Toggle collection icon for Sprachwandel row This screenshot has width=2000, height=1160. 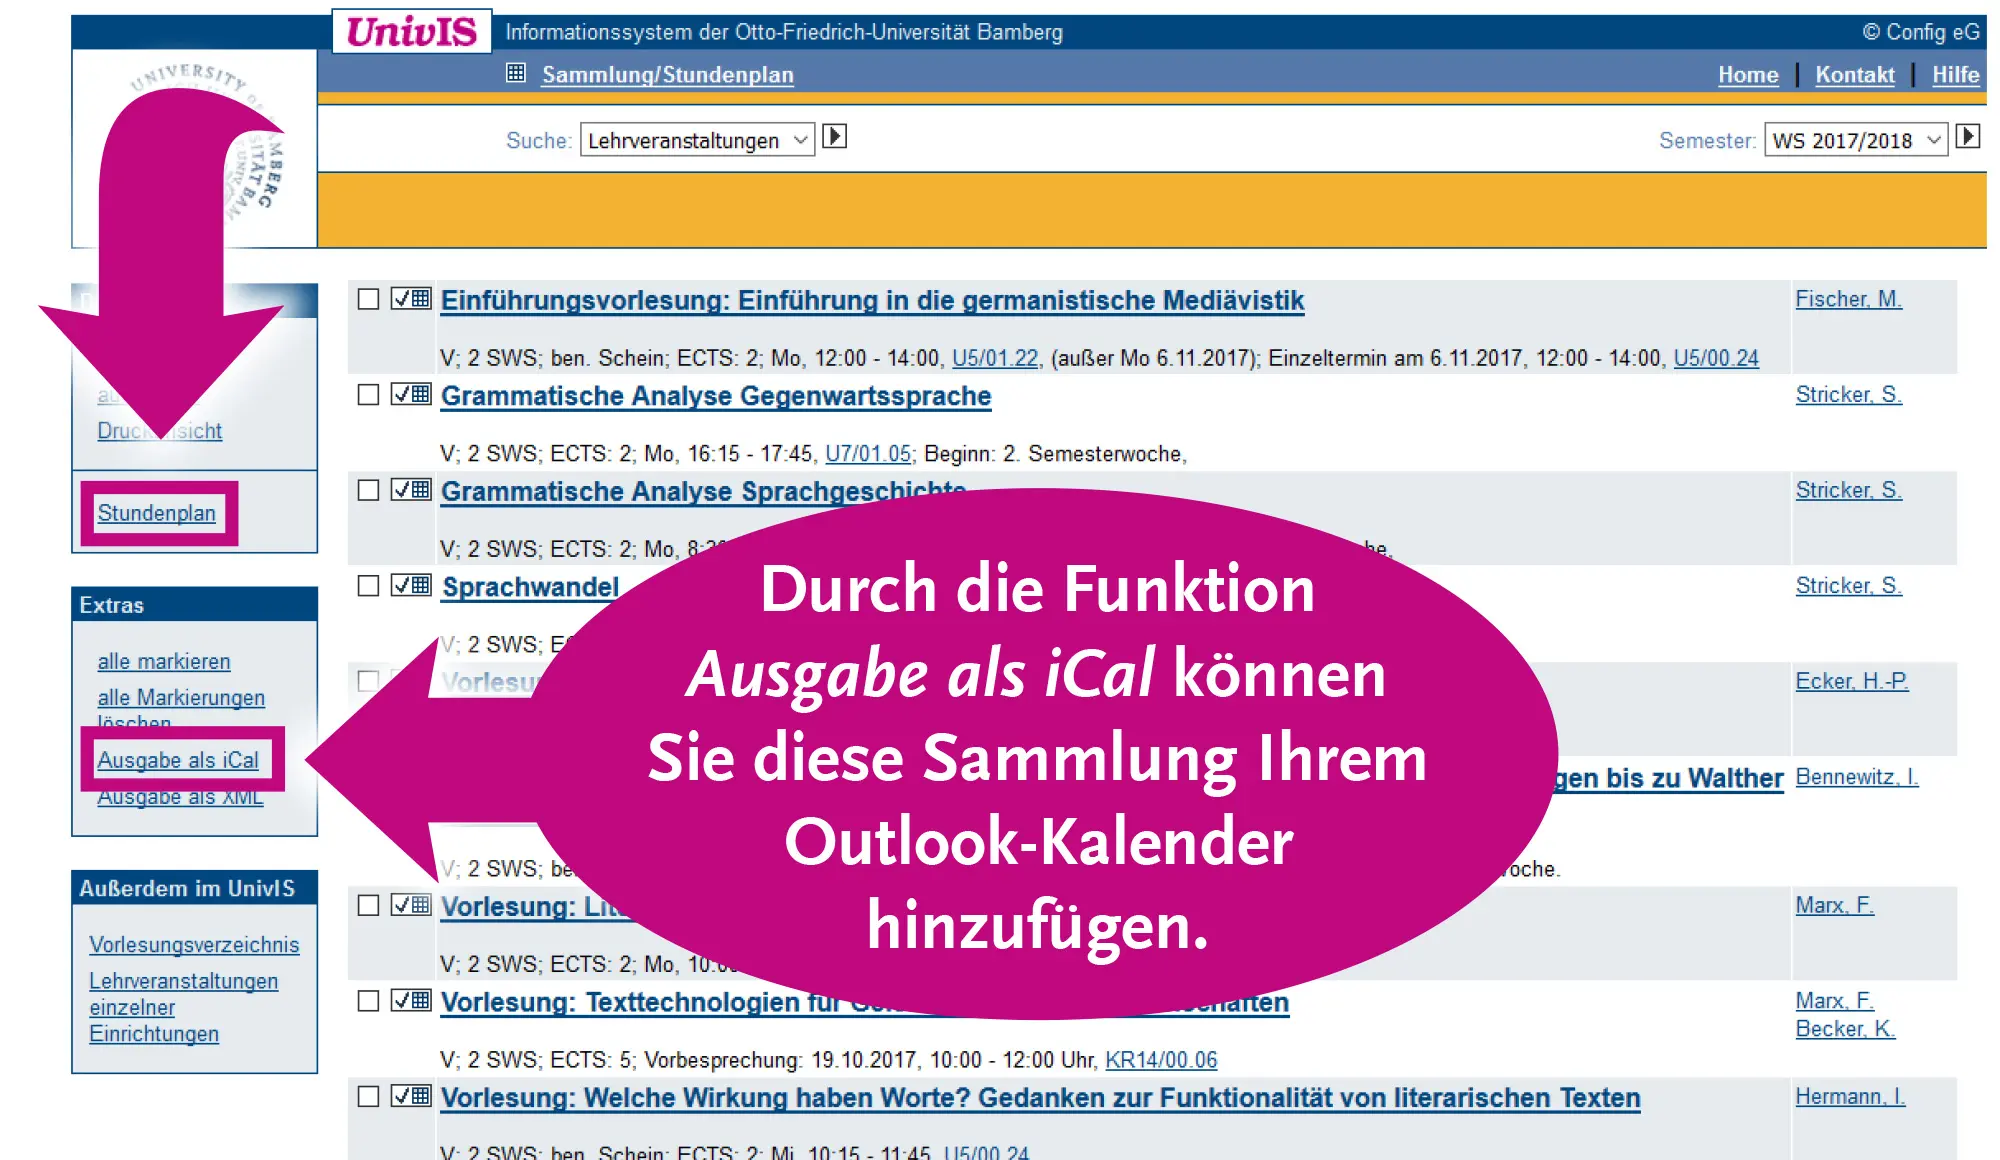point(411,585)
